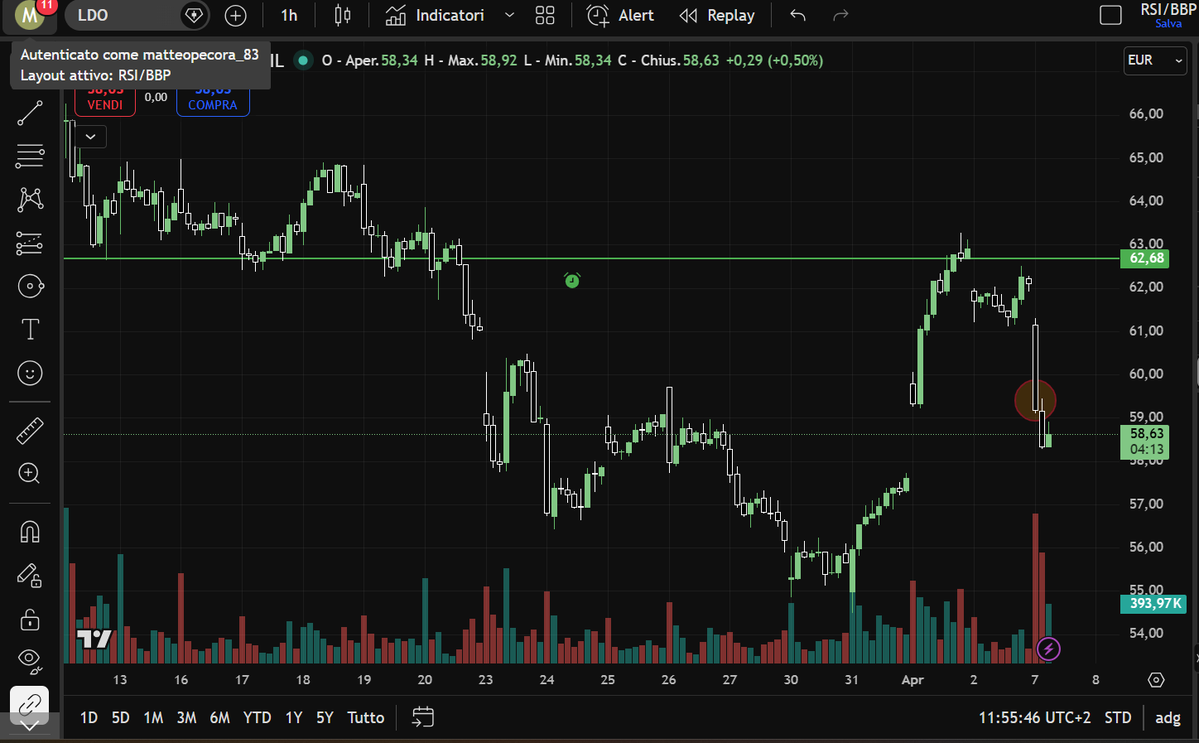Select the patterns drawing tool
This screenshot has width=1199, height=743.
point(30,200)
